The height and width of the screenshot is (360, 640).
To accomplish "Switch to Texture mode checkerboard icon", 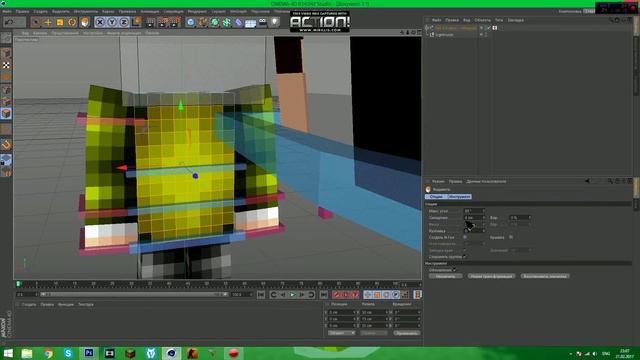I will click(6, 65).
